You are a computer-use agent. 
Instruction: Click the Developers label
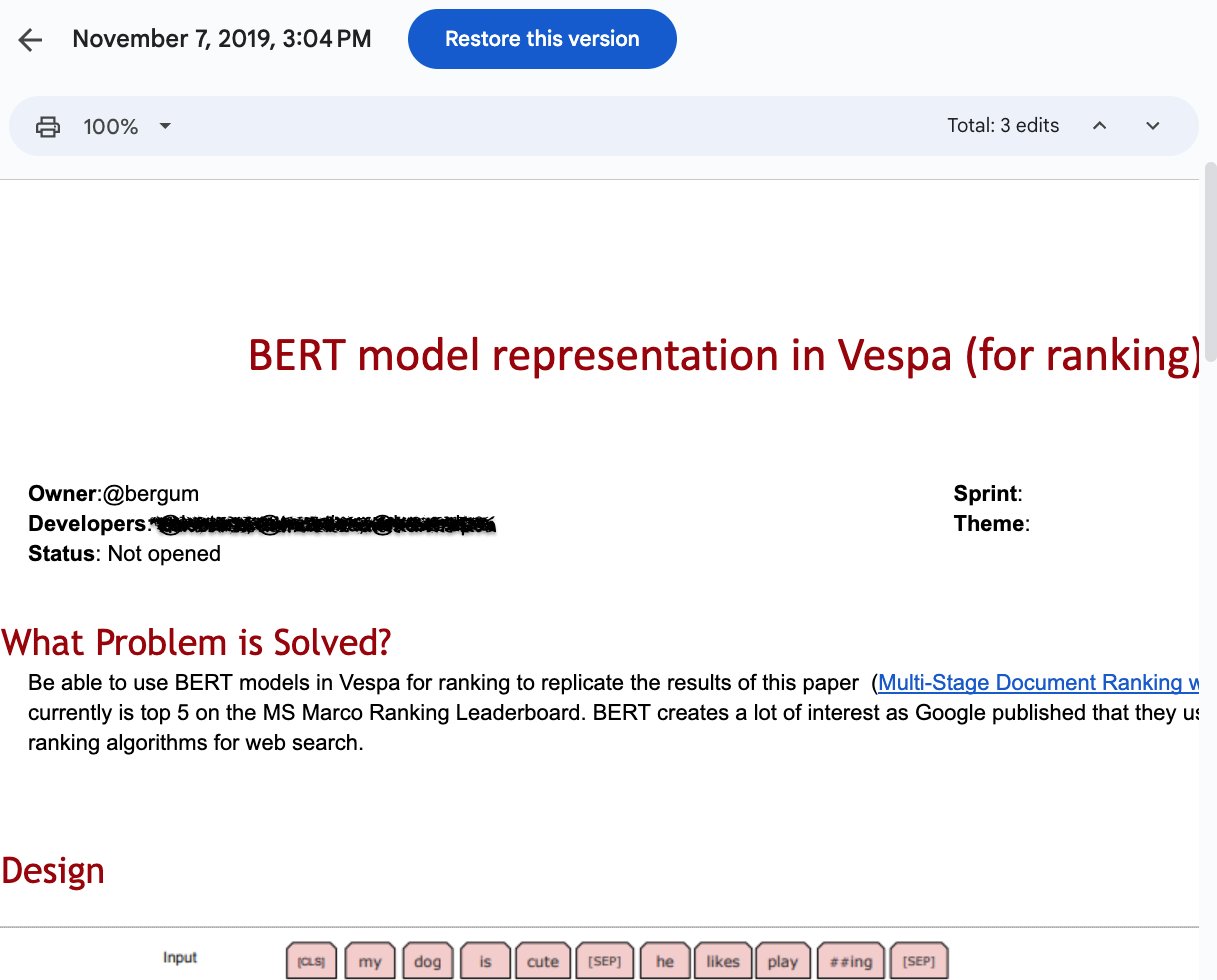point(88,524)
